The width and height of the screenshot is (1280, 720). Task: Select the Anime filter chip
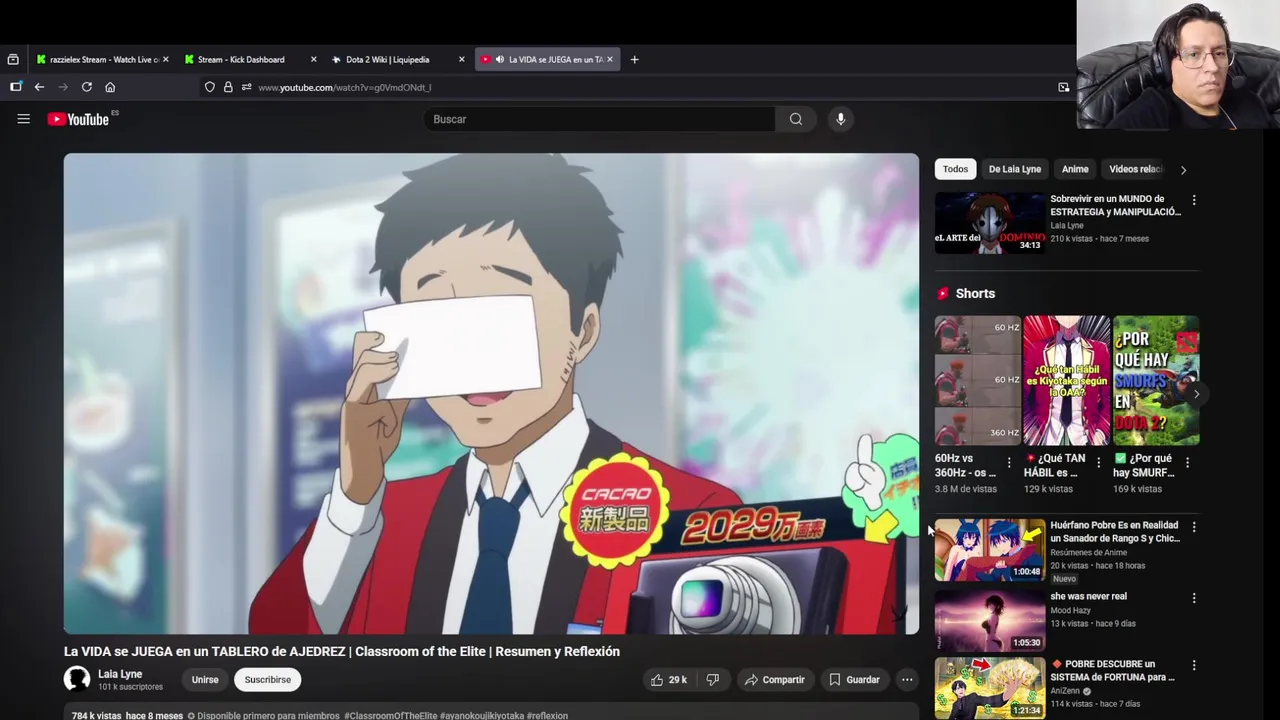click(1075, 169)
